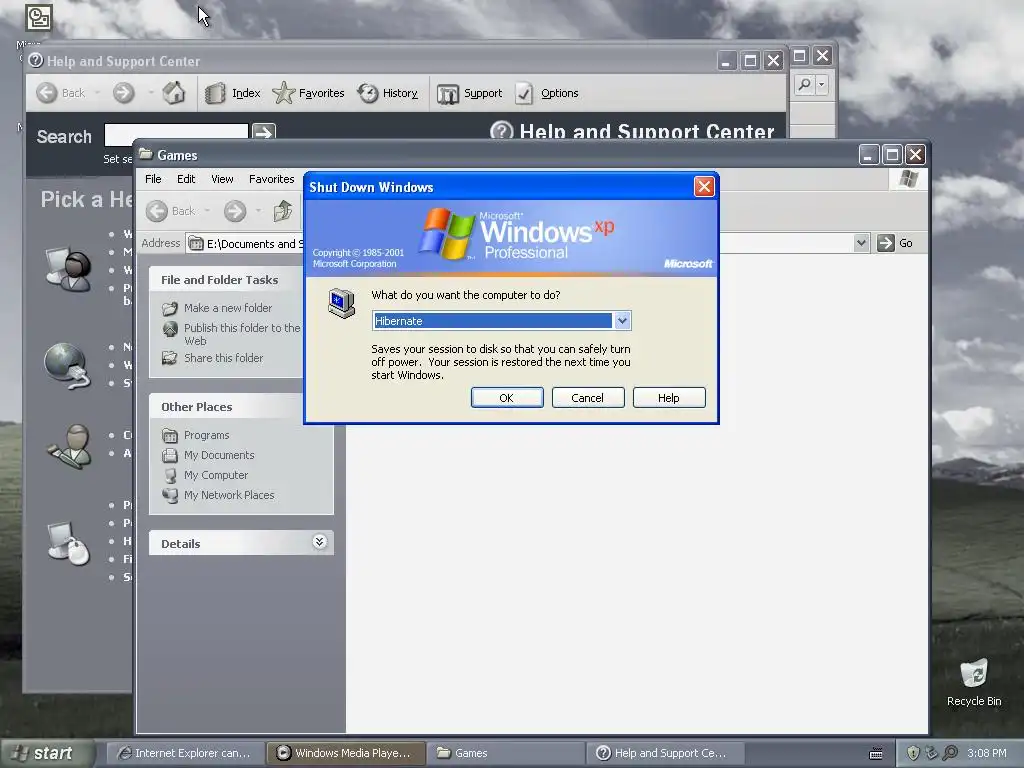Open My Documents under Other Places

coord(219,455)
